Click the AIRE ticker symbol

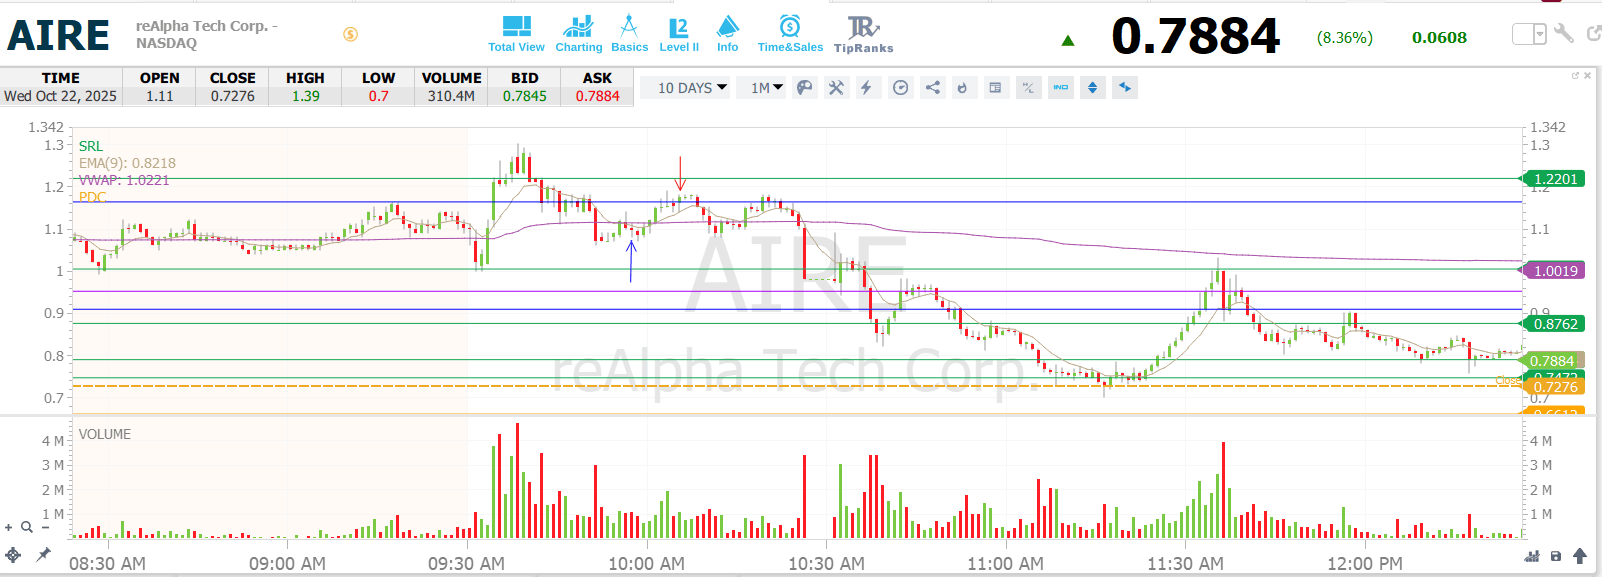(58, 36)
